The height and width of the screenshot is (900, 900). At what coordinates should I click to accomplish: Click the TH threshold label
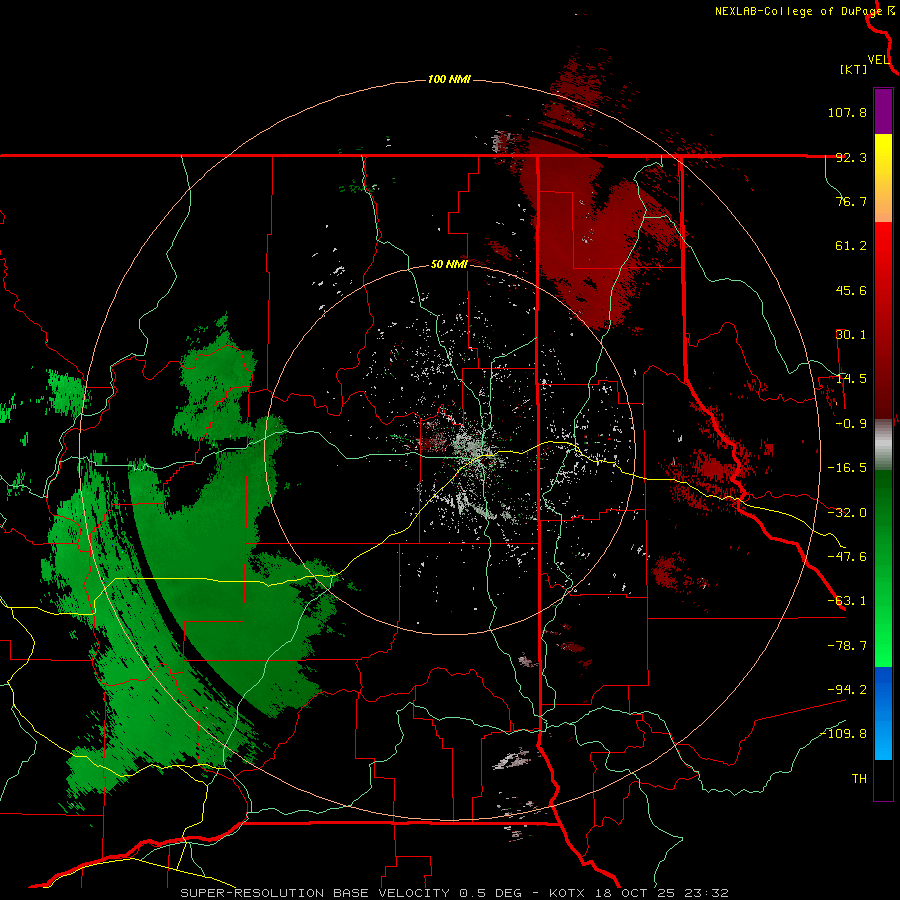point(859,779)
